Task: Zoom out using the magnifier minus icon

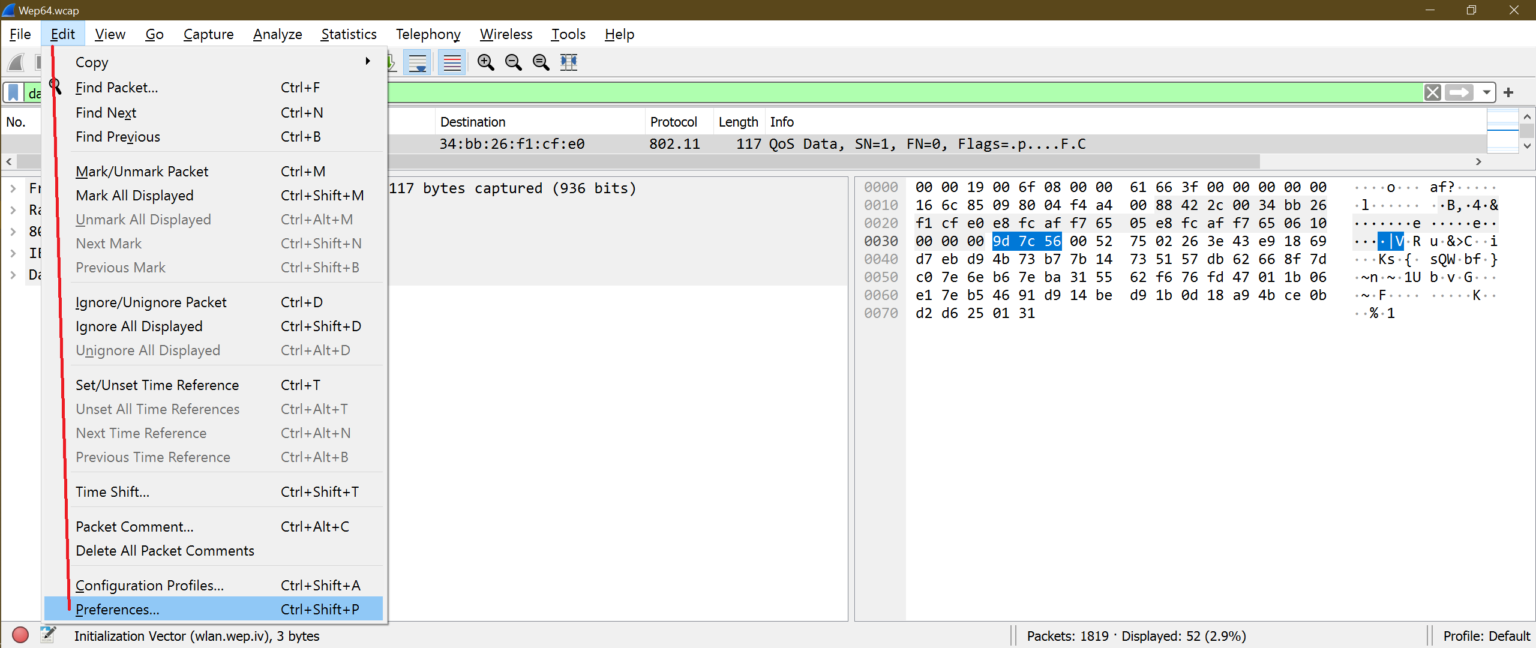Action: click(x=513, y=62)
